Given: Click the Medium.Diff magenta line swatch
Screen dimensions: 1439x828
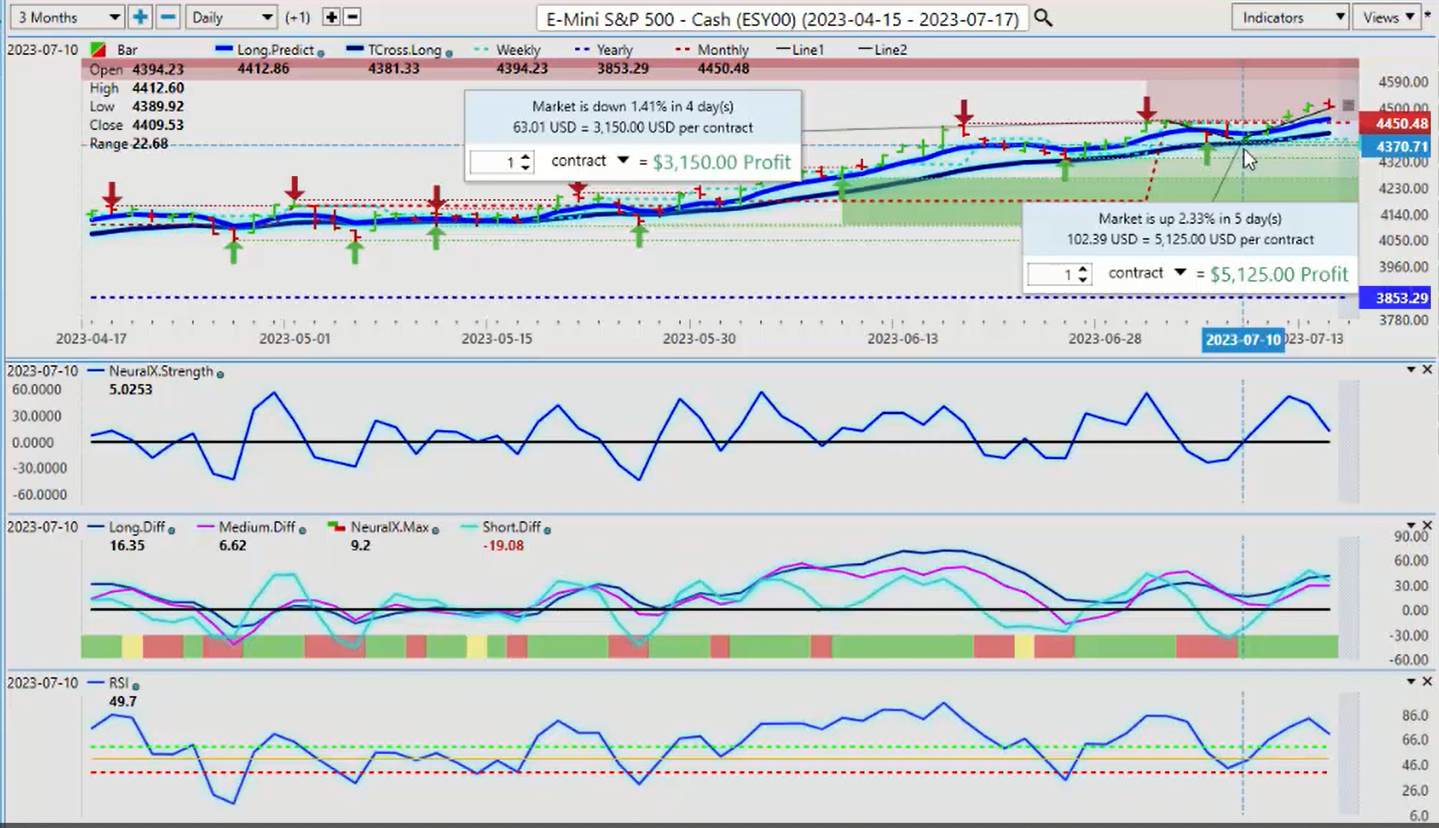Looking at the screenshot, I should tap(207, 527).
